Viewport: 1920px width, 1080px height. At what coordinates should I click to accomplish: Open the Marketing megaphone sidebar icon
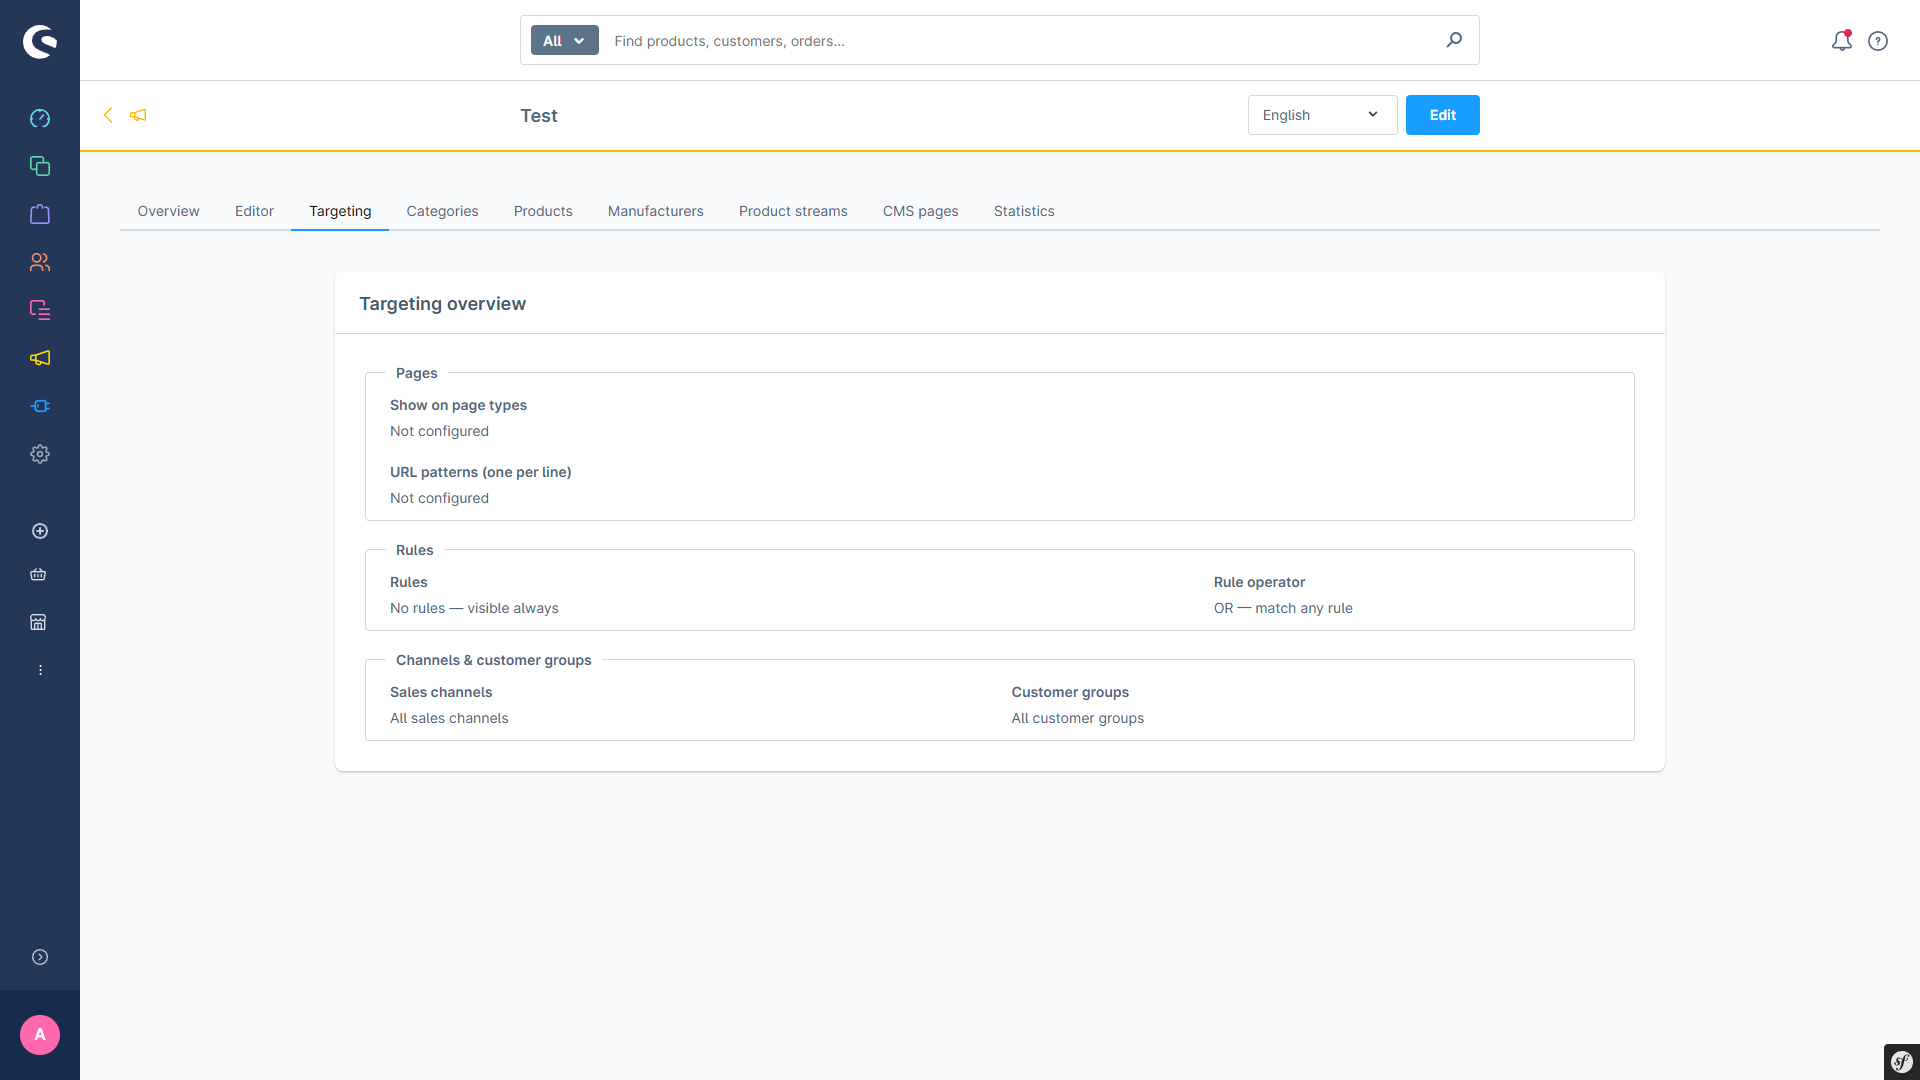tap(40, 358)
